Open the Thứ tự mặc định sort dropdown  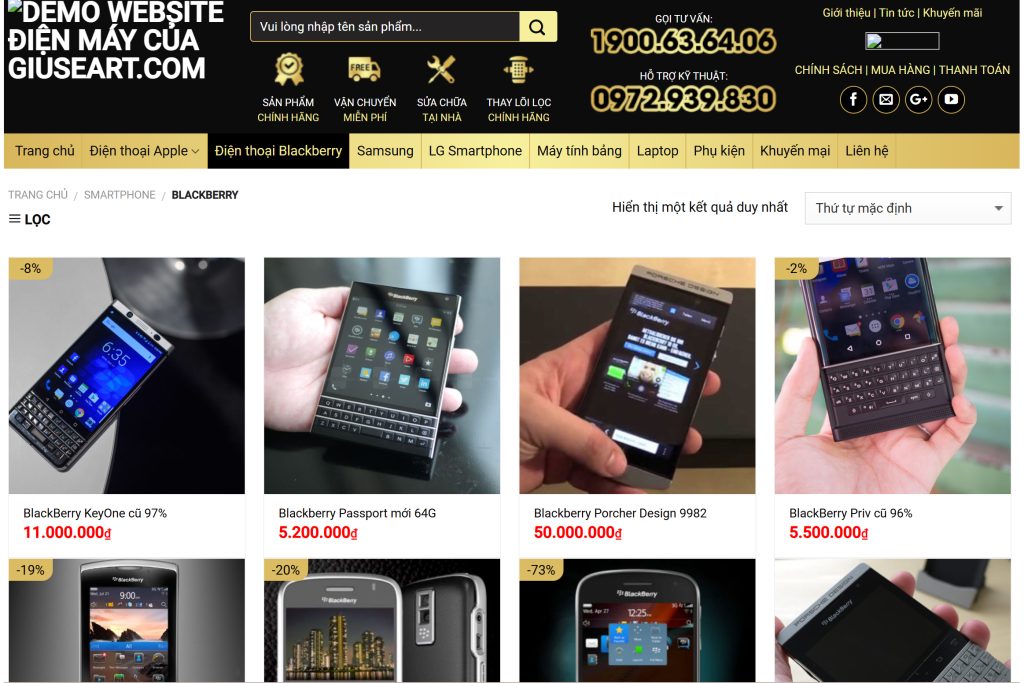(908, 208)
